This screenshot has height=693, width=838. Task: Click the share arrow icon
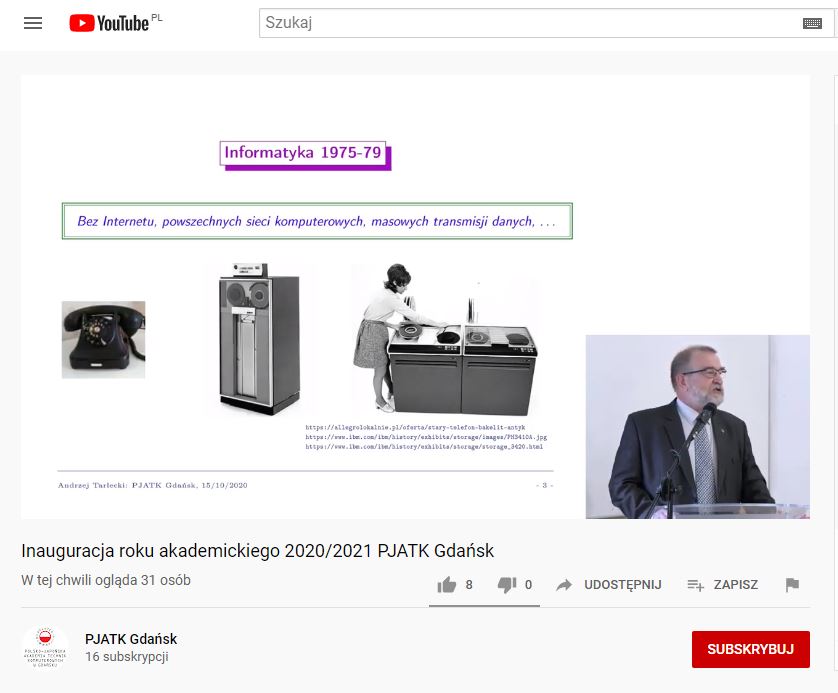click(x=564, y=585)
